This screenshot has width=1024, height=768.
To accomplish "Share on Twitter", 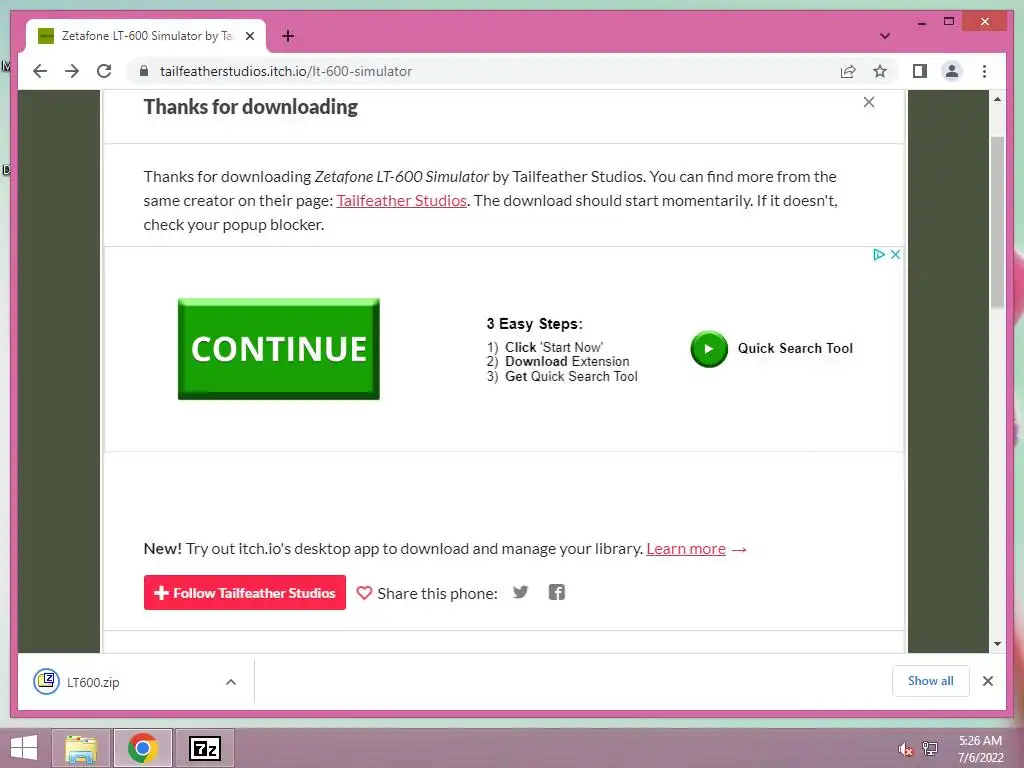I will pyautogui.click(x=520, y=592).
